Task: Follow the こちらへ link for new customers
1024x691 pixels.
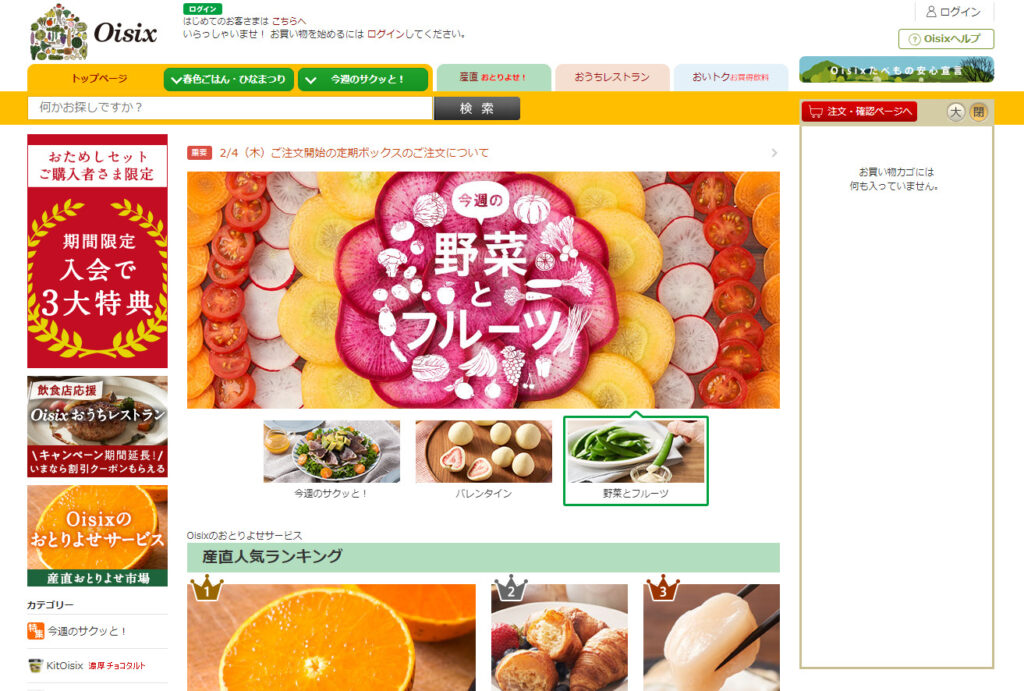Action: [288, 21]
